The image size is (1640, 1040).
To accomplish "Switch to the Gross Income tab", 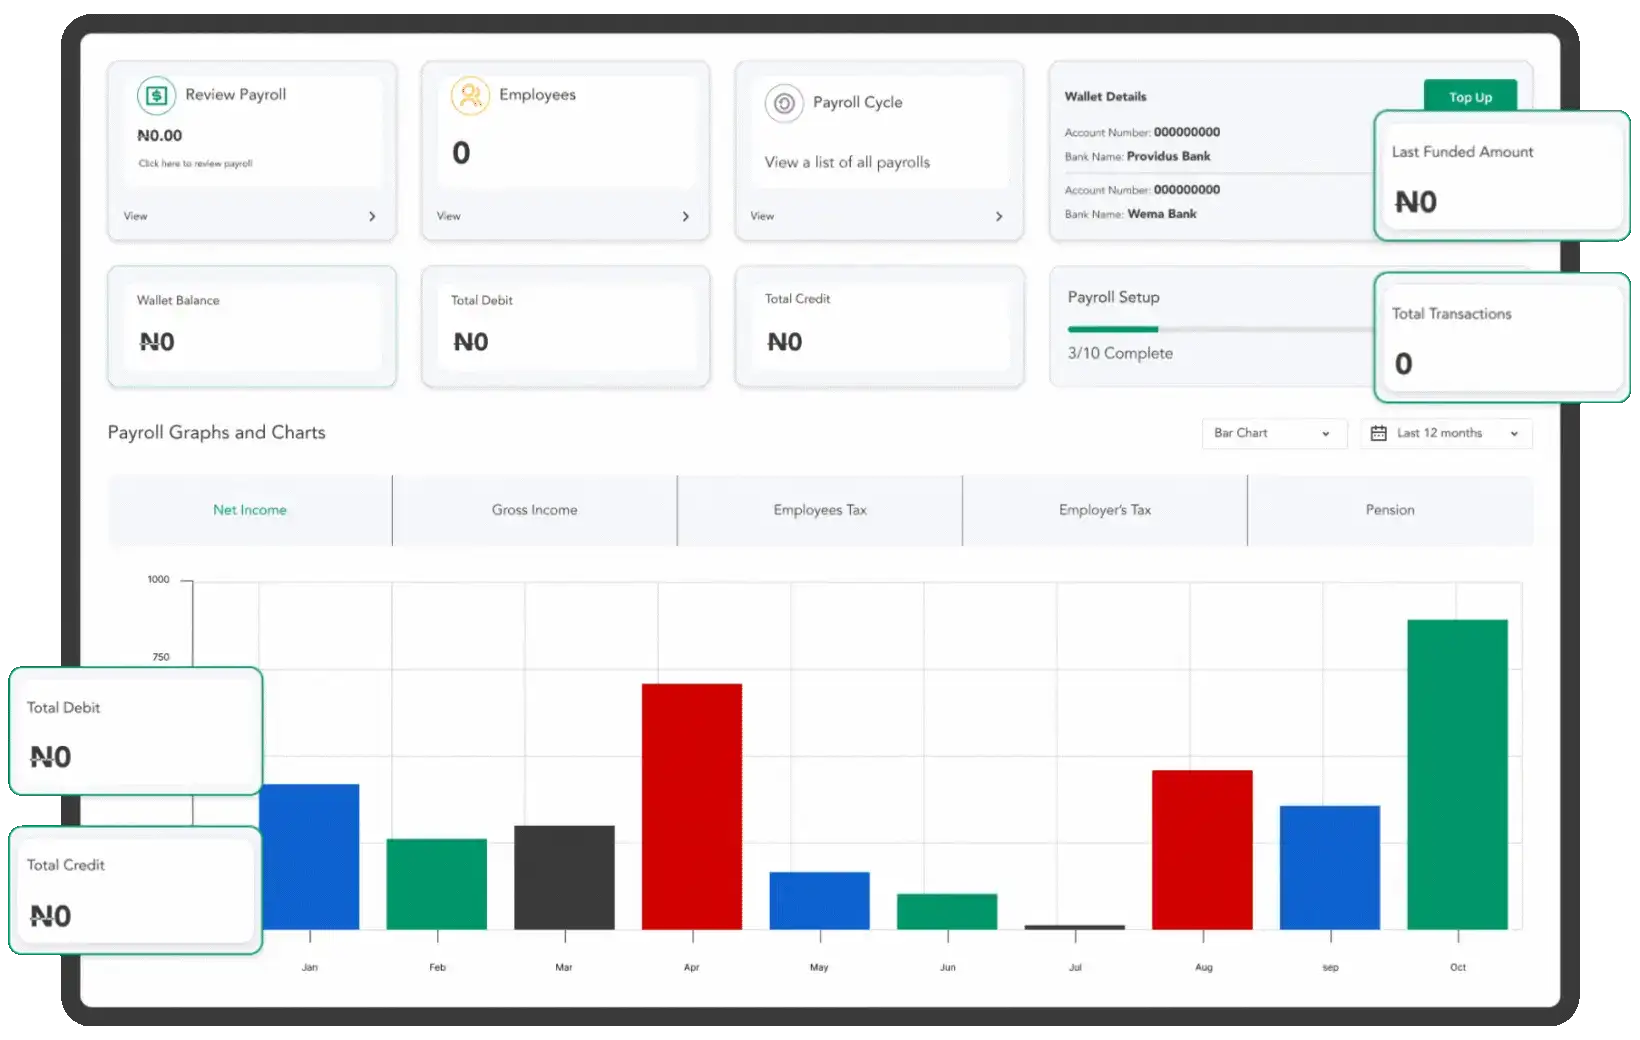I will [x=534, y=510].
